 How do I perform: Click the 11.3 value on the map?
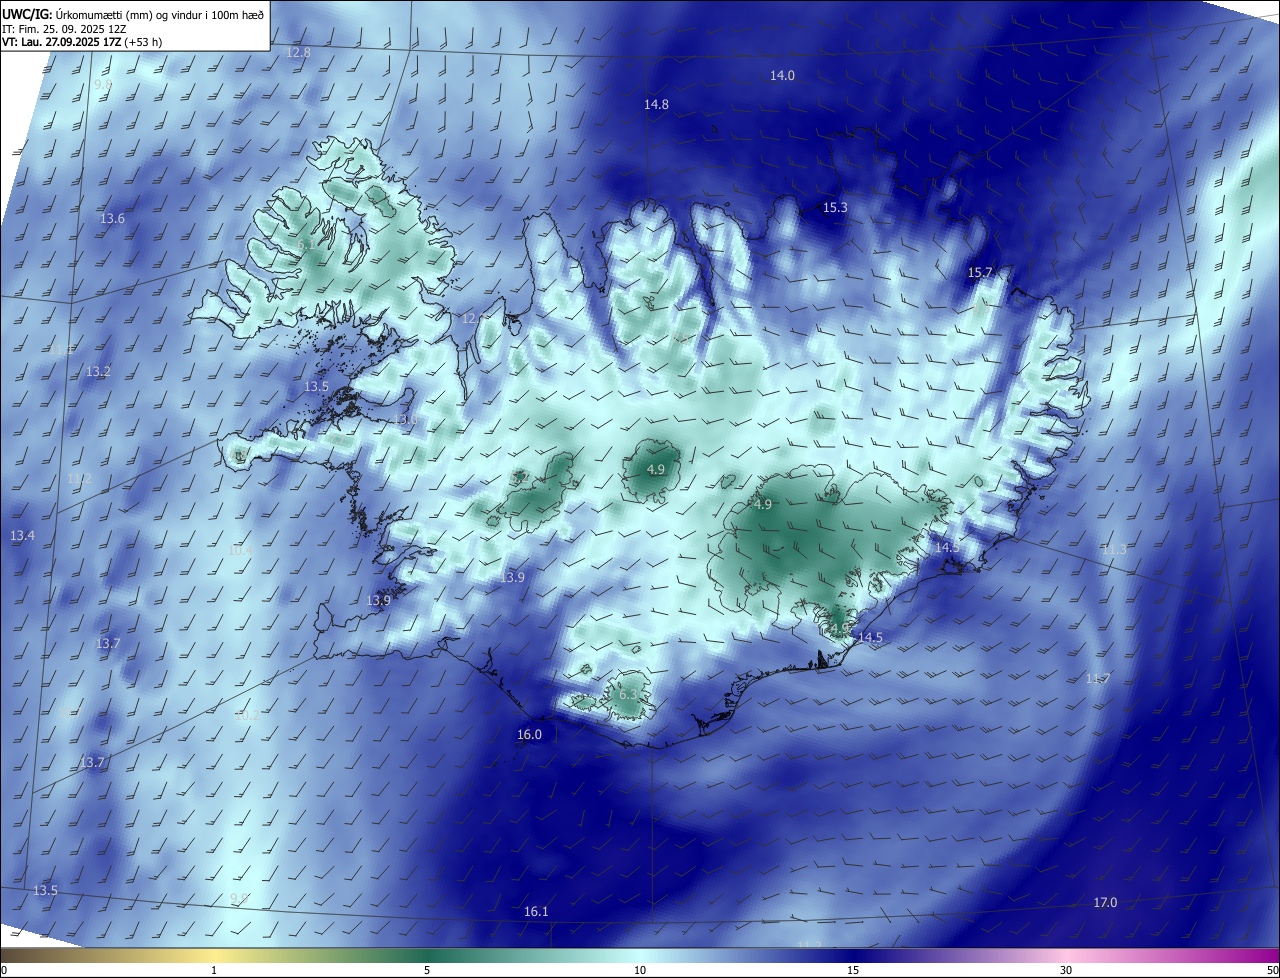(1113, 550)
